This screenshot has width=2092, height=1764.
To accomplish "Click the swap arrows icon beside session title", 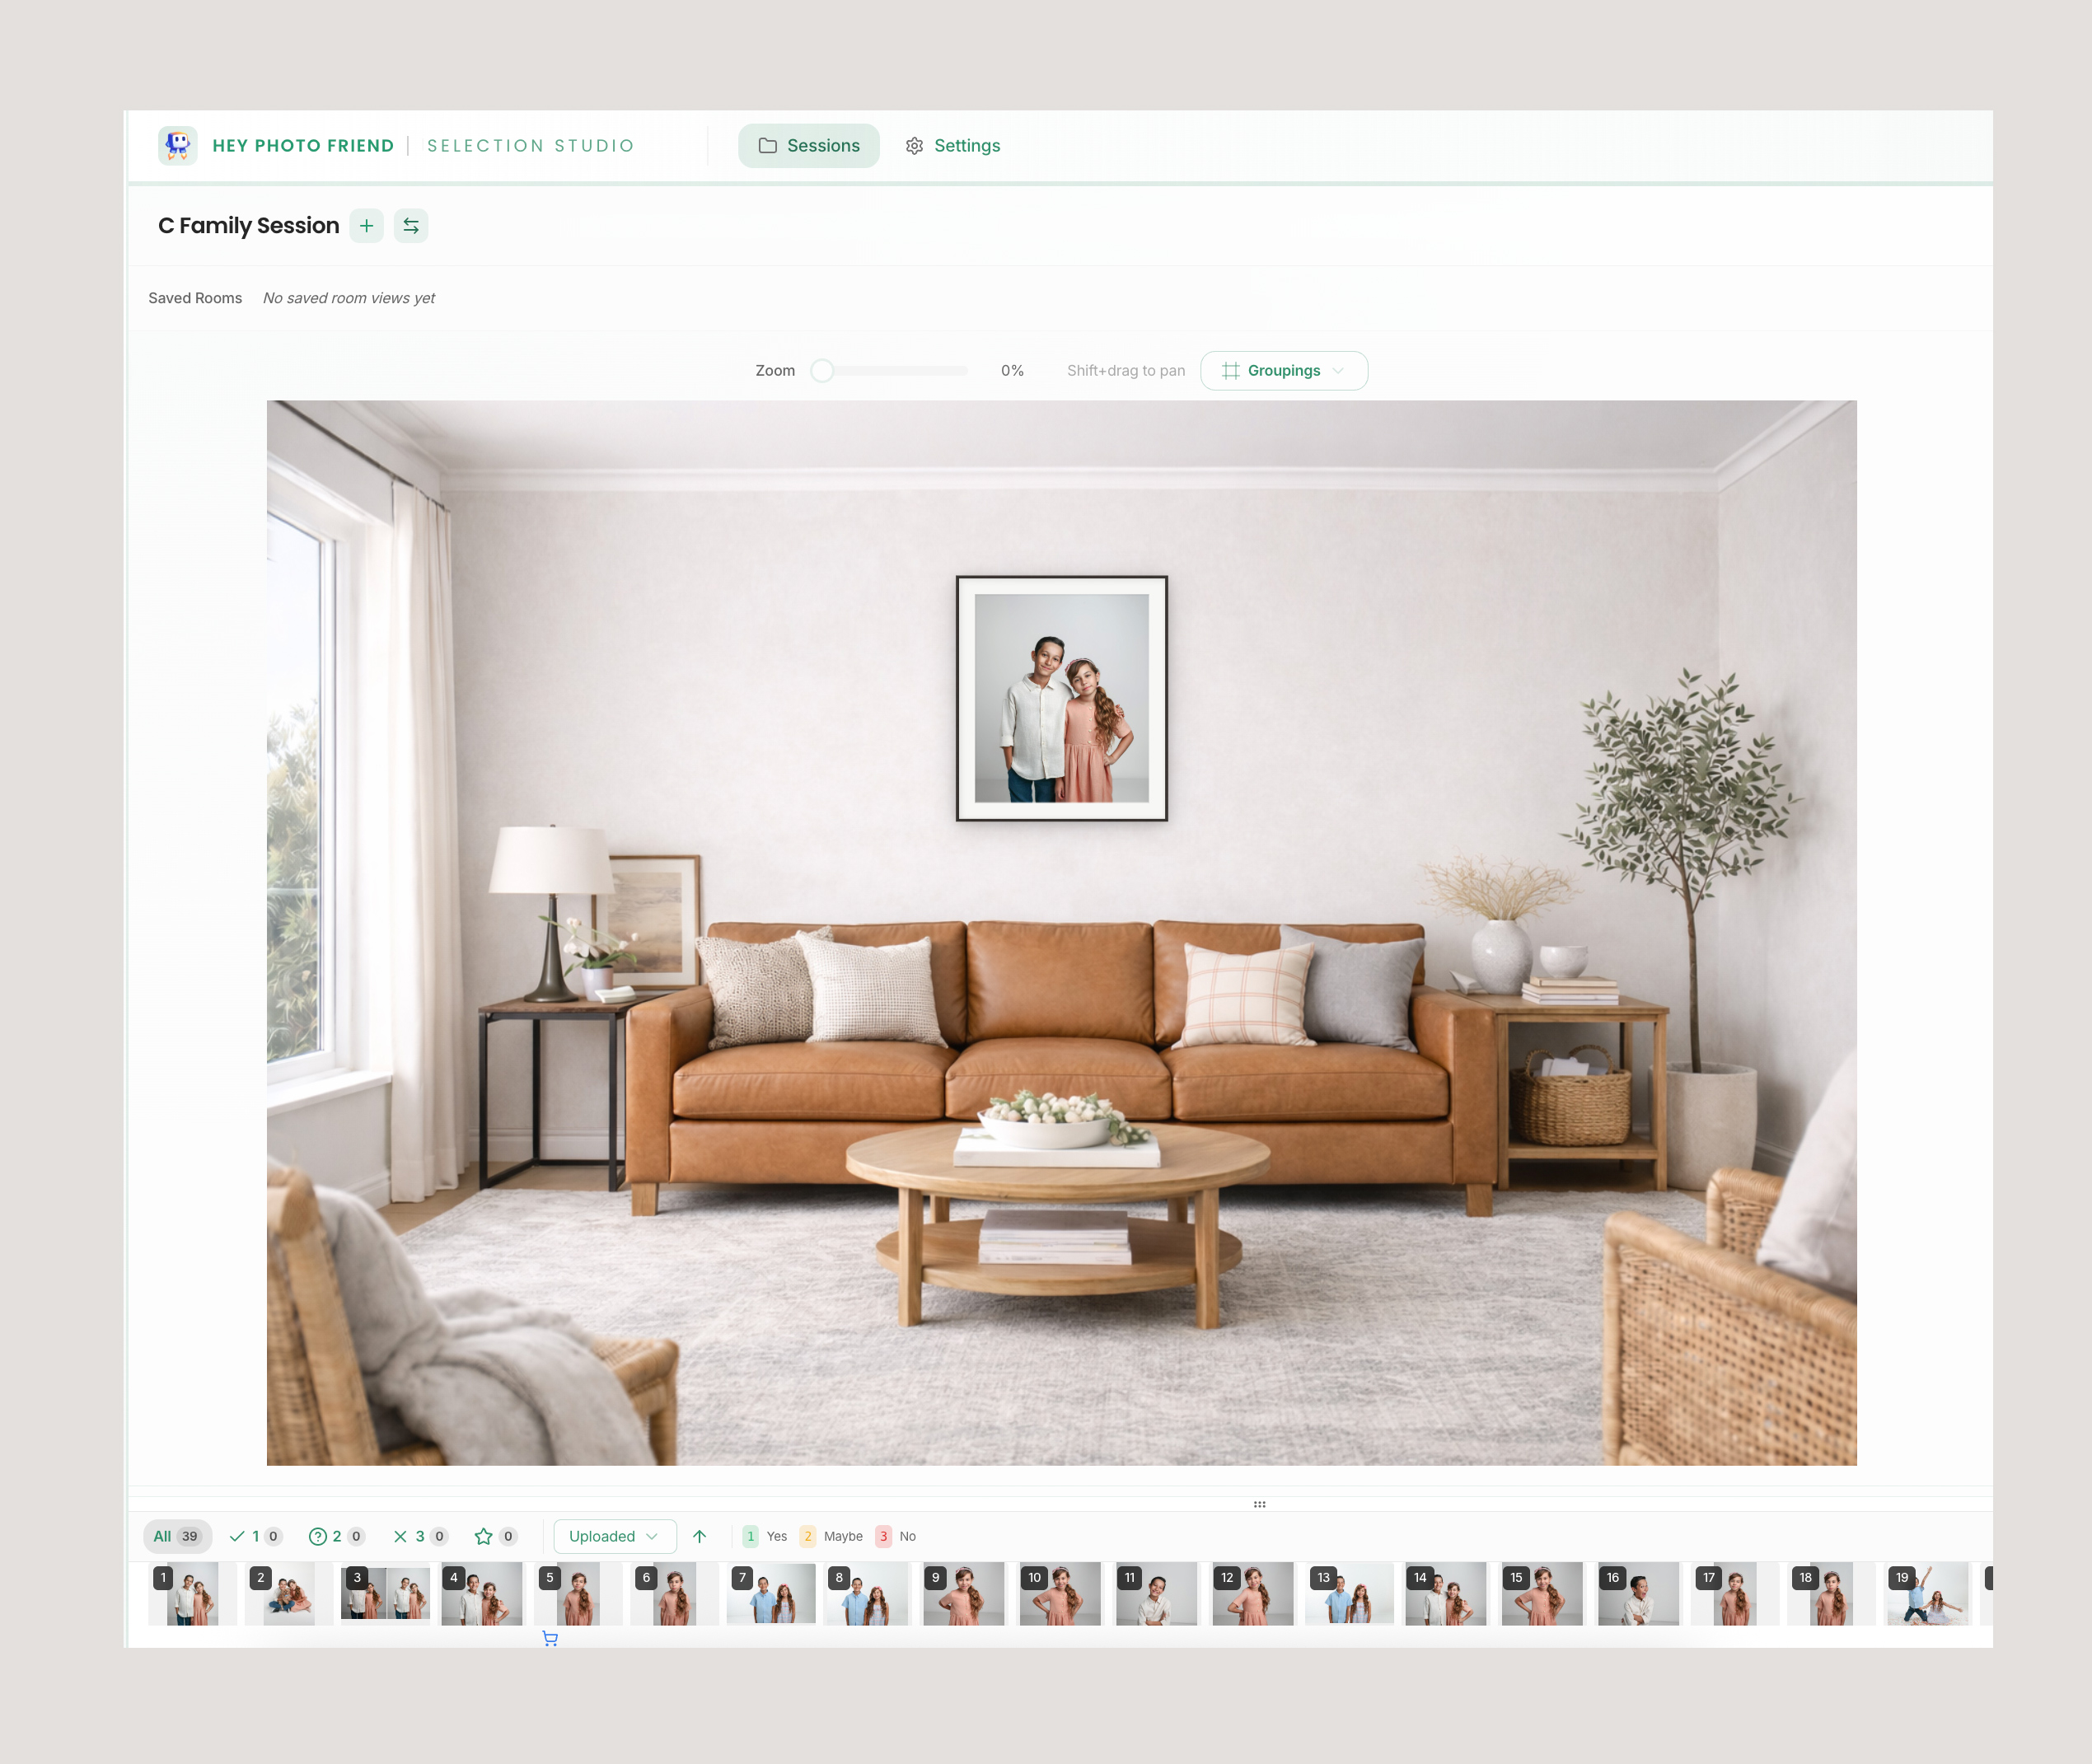I will (411, 226).
